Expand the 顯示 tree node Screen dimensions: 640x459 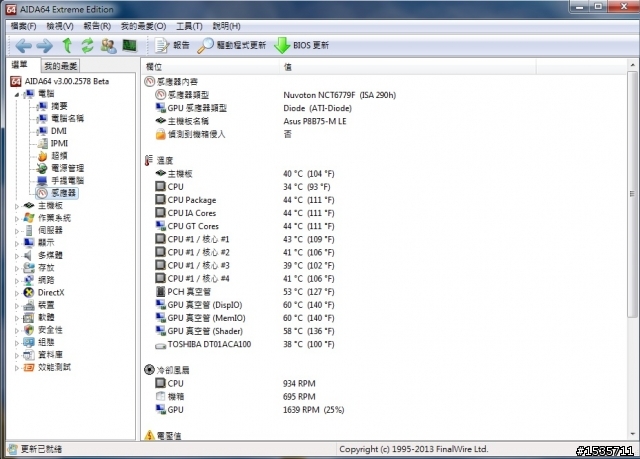tap(17, 244)
